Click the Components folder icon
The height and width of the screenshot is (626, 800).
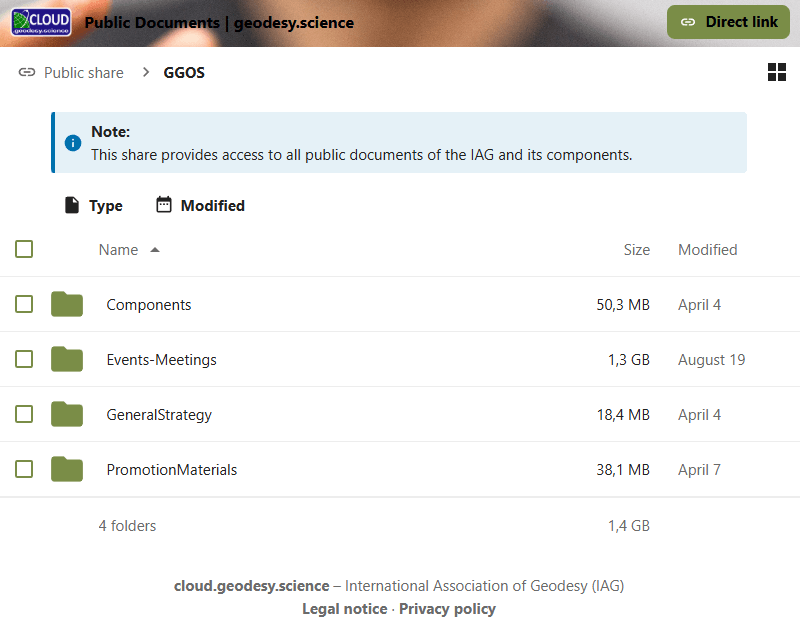pyautogui.click(x=67, y=304)
